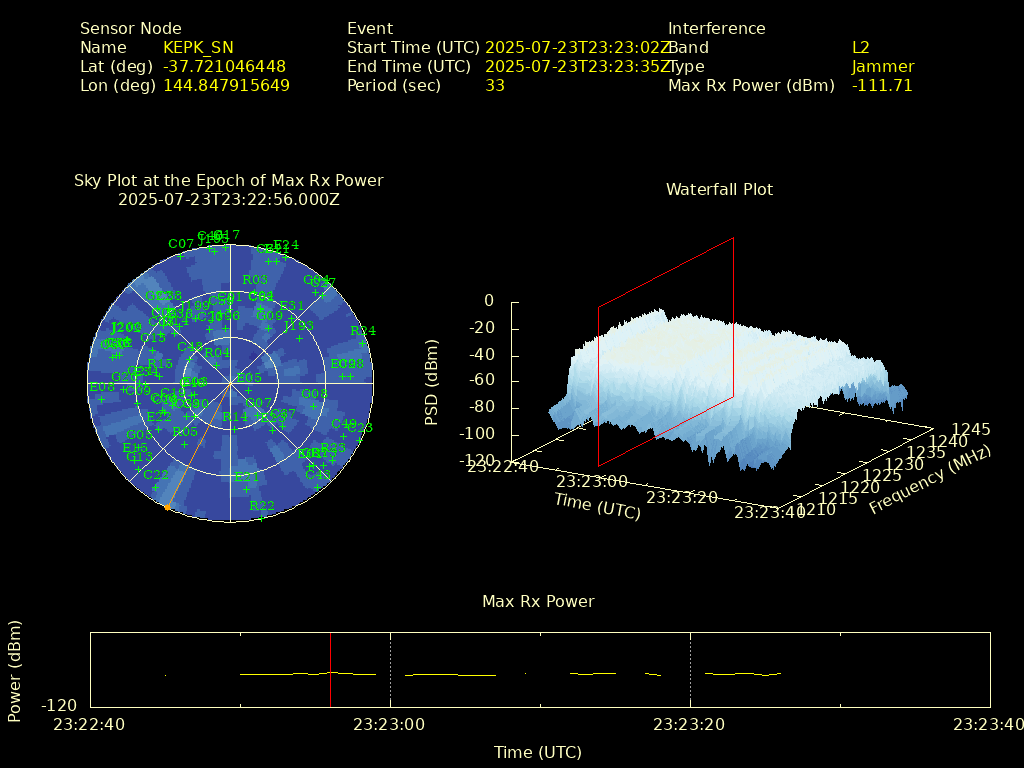
Task: Click the Jammer interference type value
Action: (883, 67)
